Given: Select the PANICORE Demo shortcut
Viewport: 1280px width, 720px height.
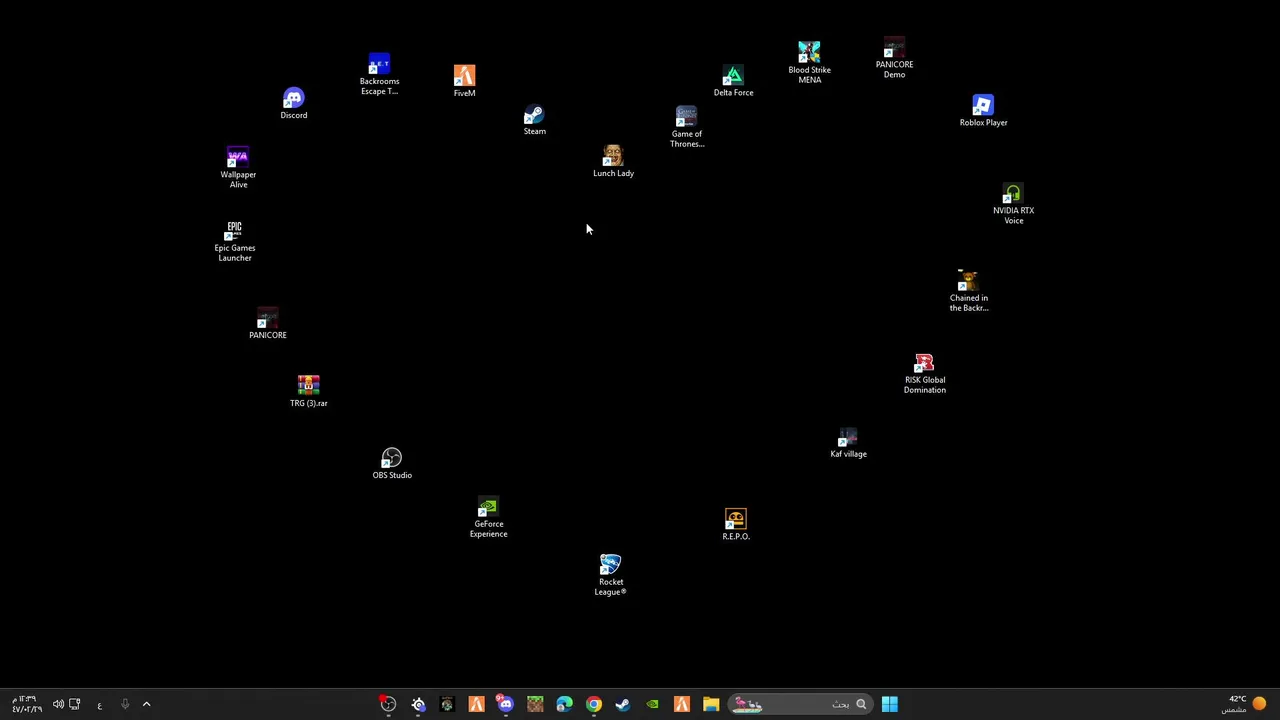Looking at the screenshot, I should [894, 58].
